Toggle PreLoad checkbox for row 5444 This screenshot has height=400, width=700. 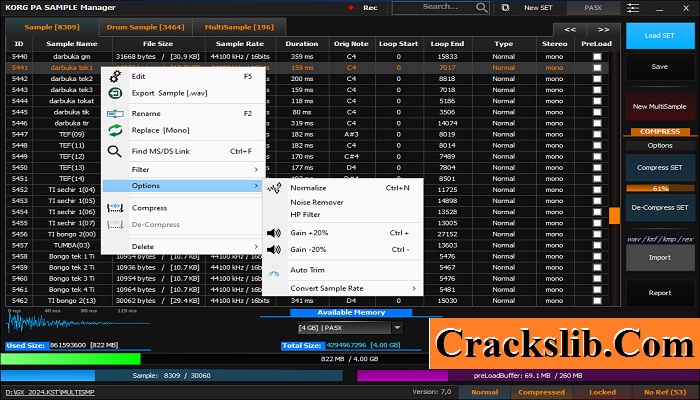pyautogui.click(x=597, y=101)
